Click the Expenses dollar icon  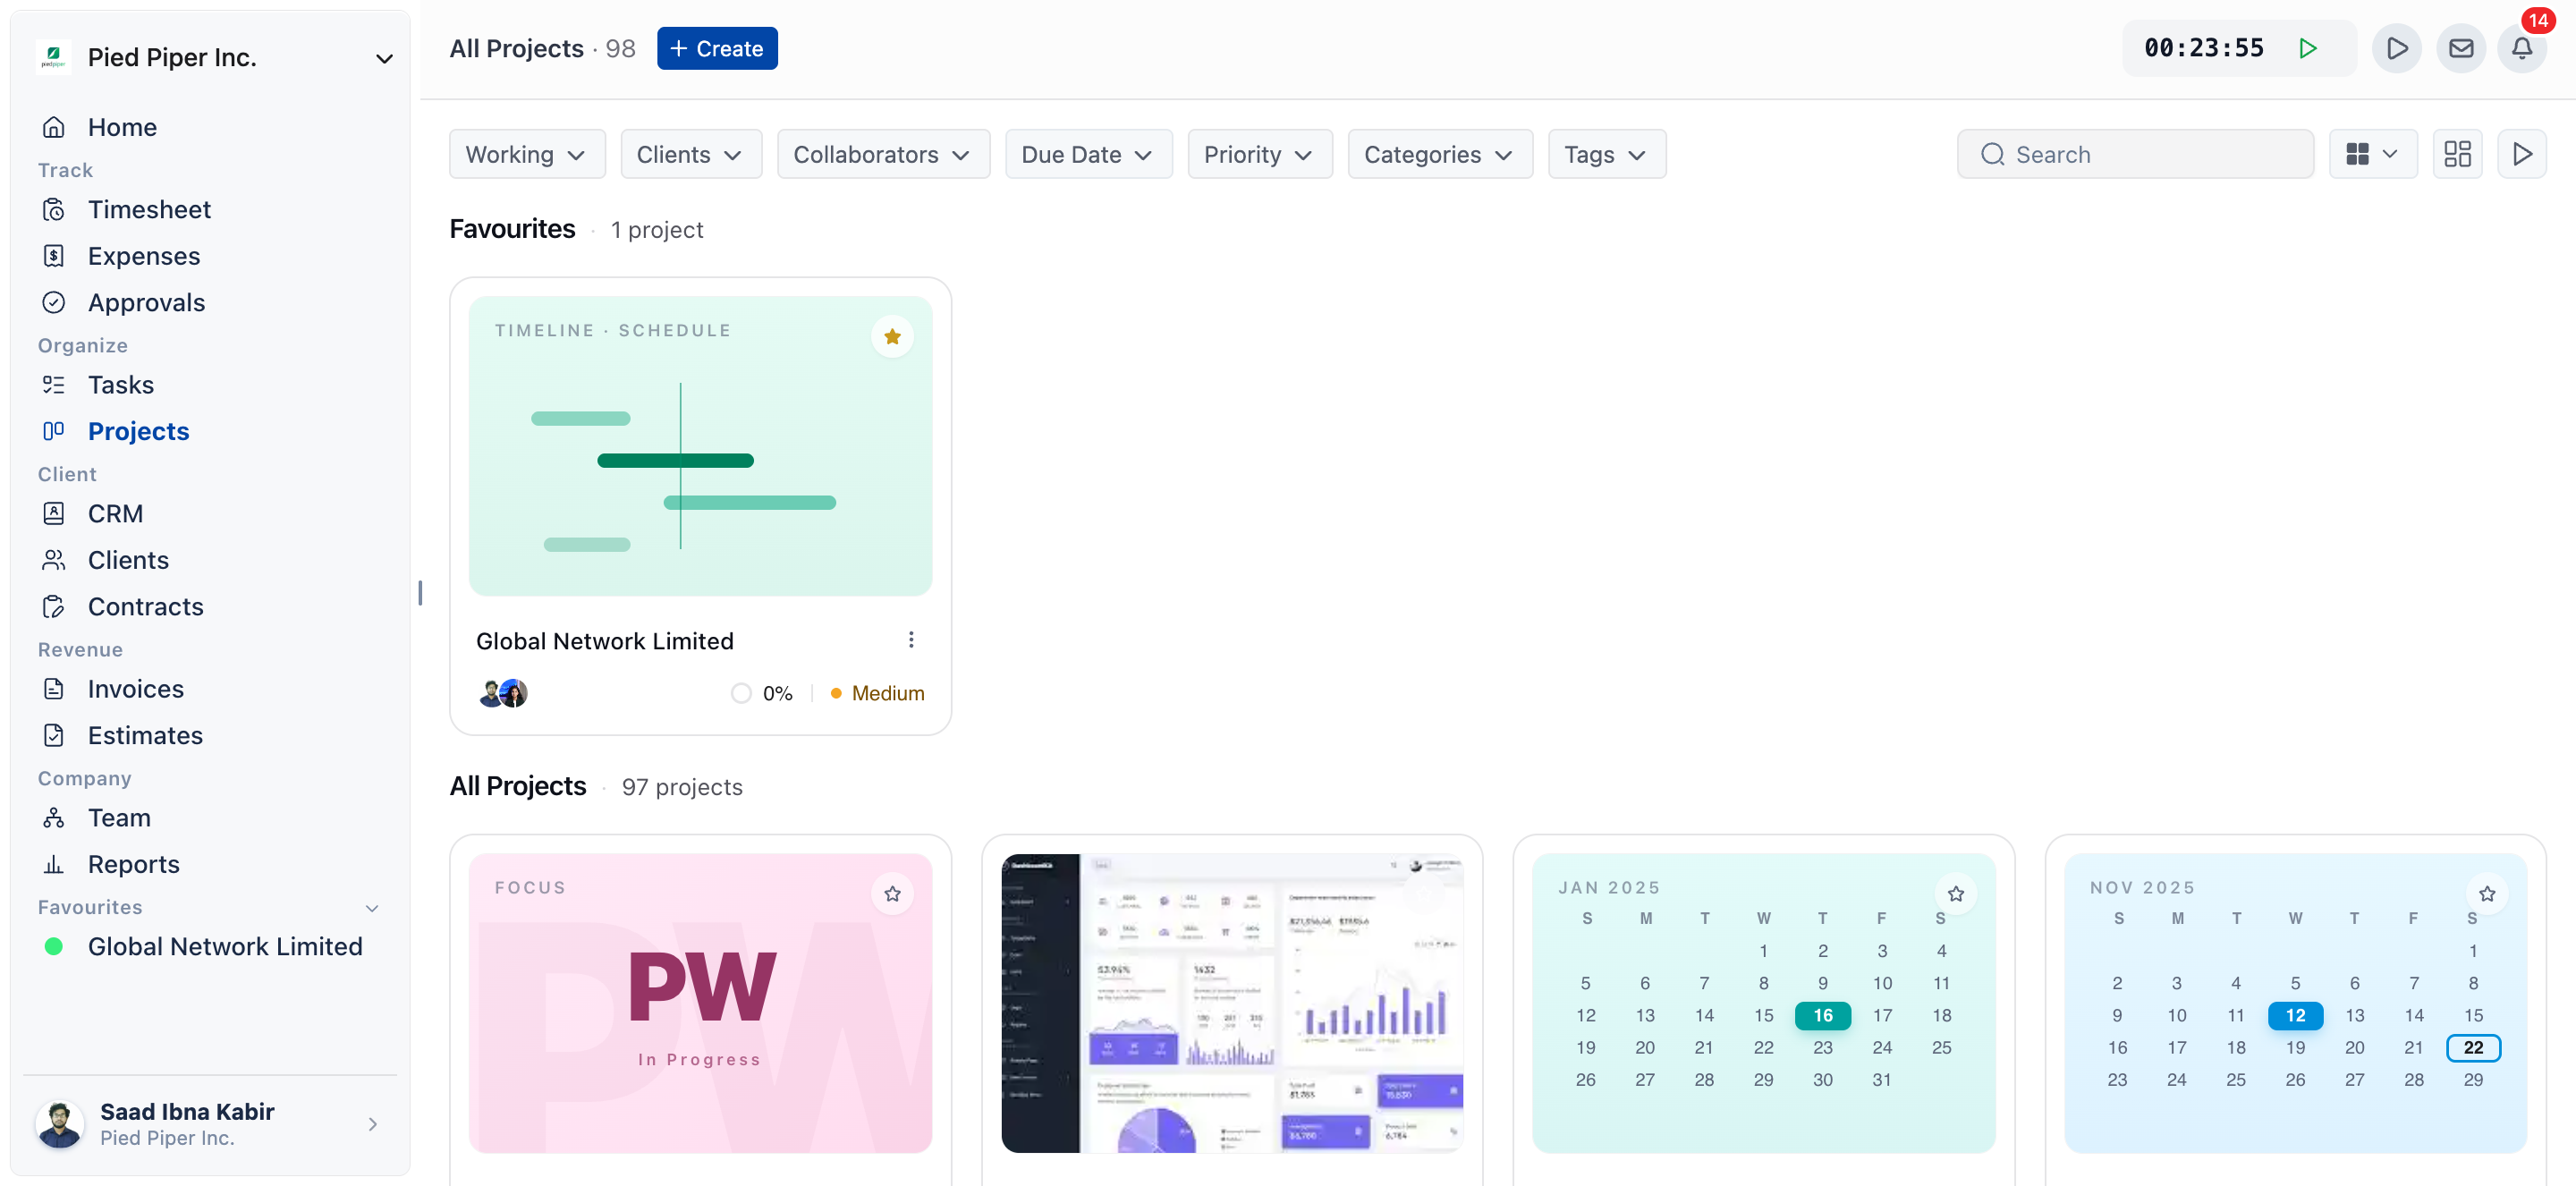click(x=54, y=256)
